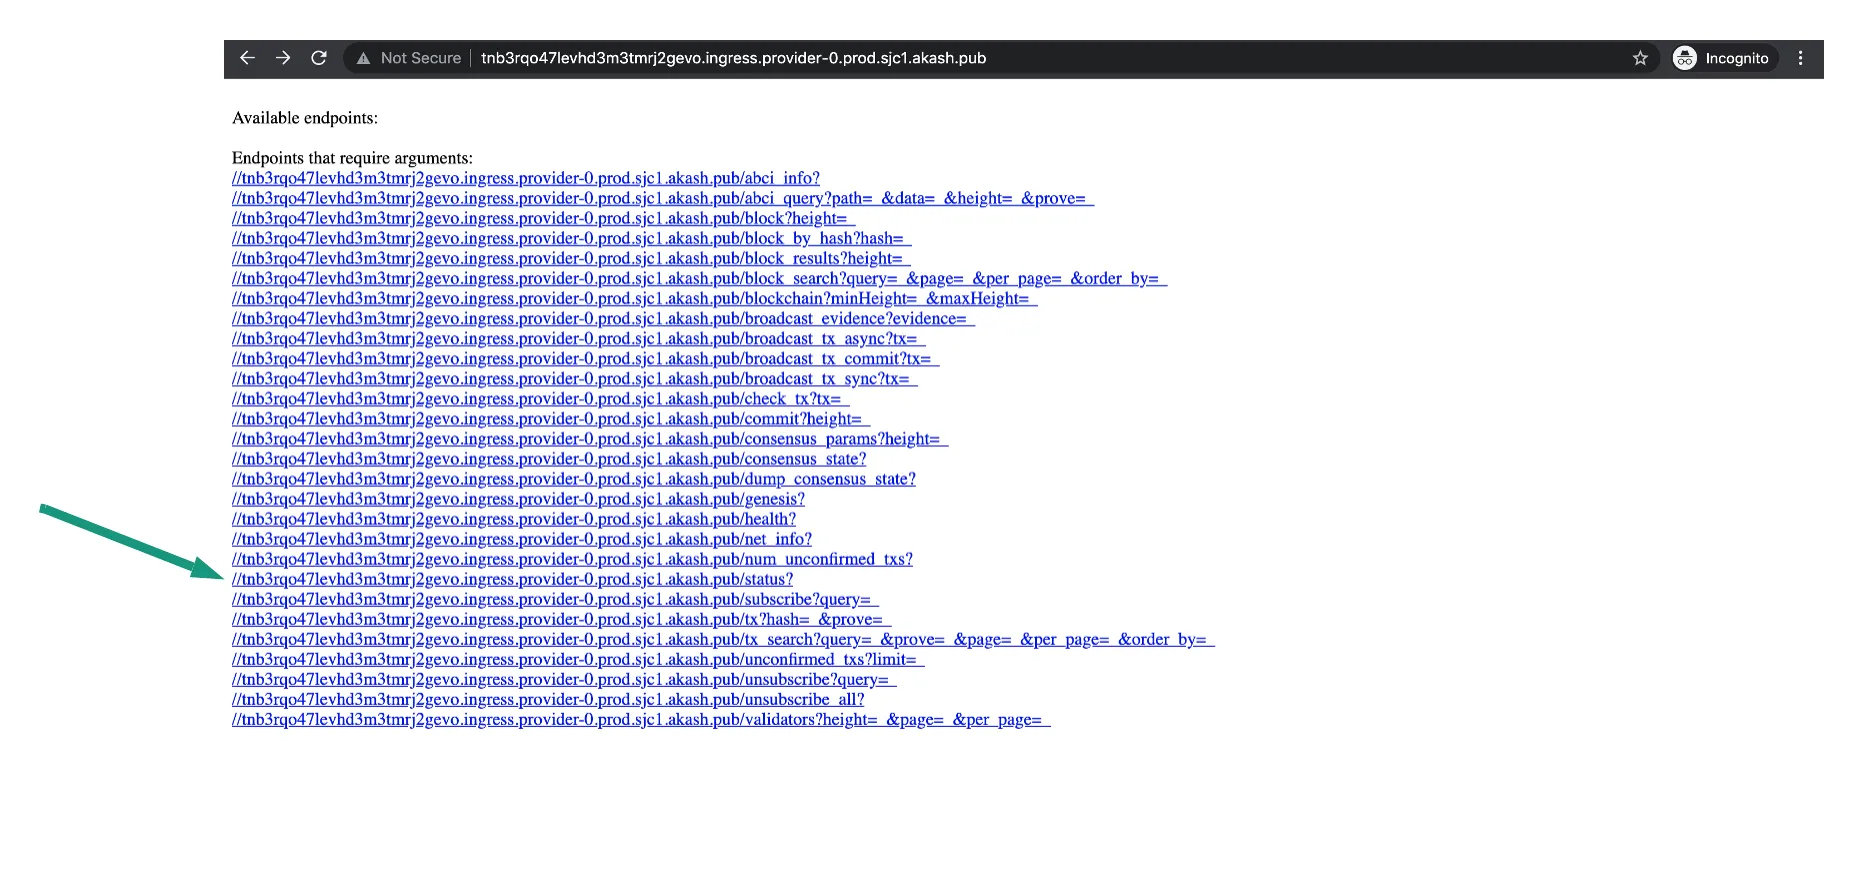Bookmark this page using the star icon

(x=1640, y=58)
